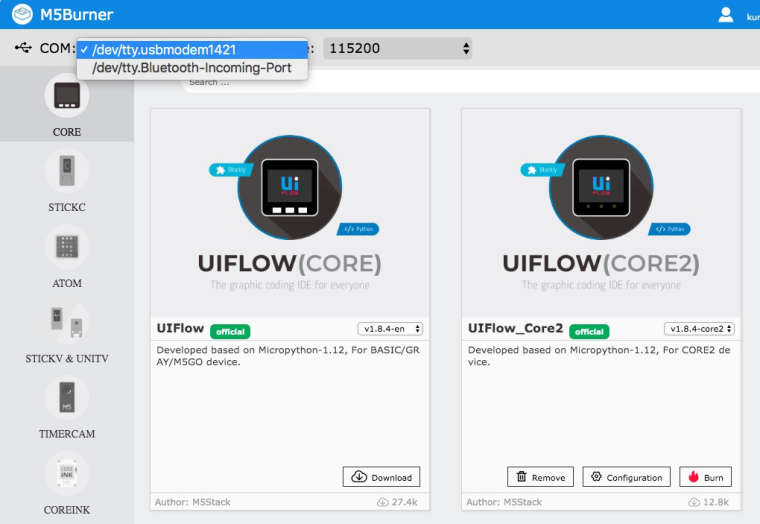Open the user account profile icon

725,15
